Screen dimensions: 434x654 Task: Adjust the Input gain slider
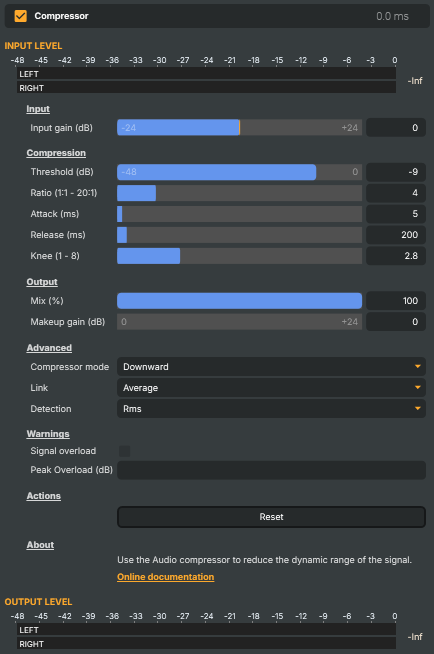click(239, 128)
